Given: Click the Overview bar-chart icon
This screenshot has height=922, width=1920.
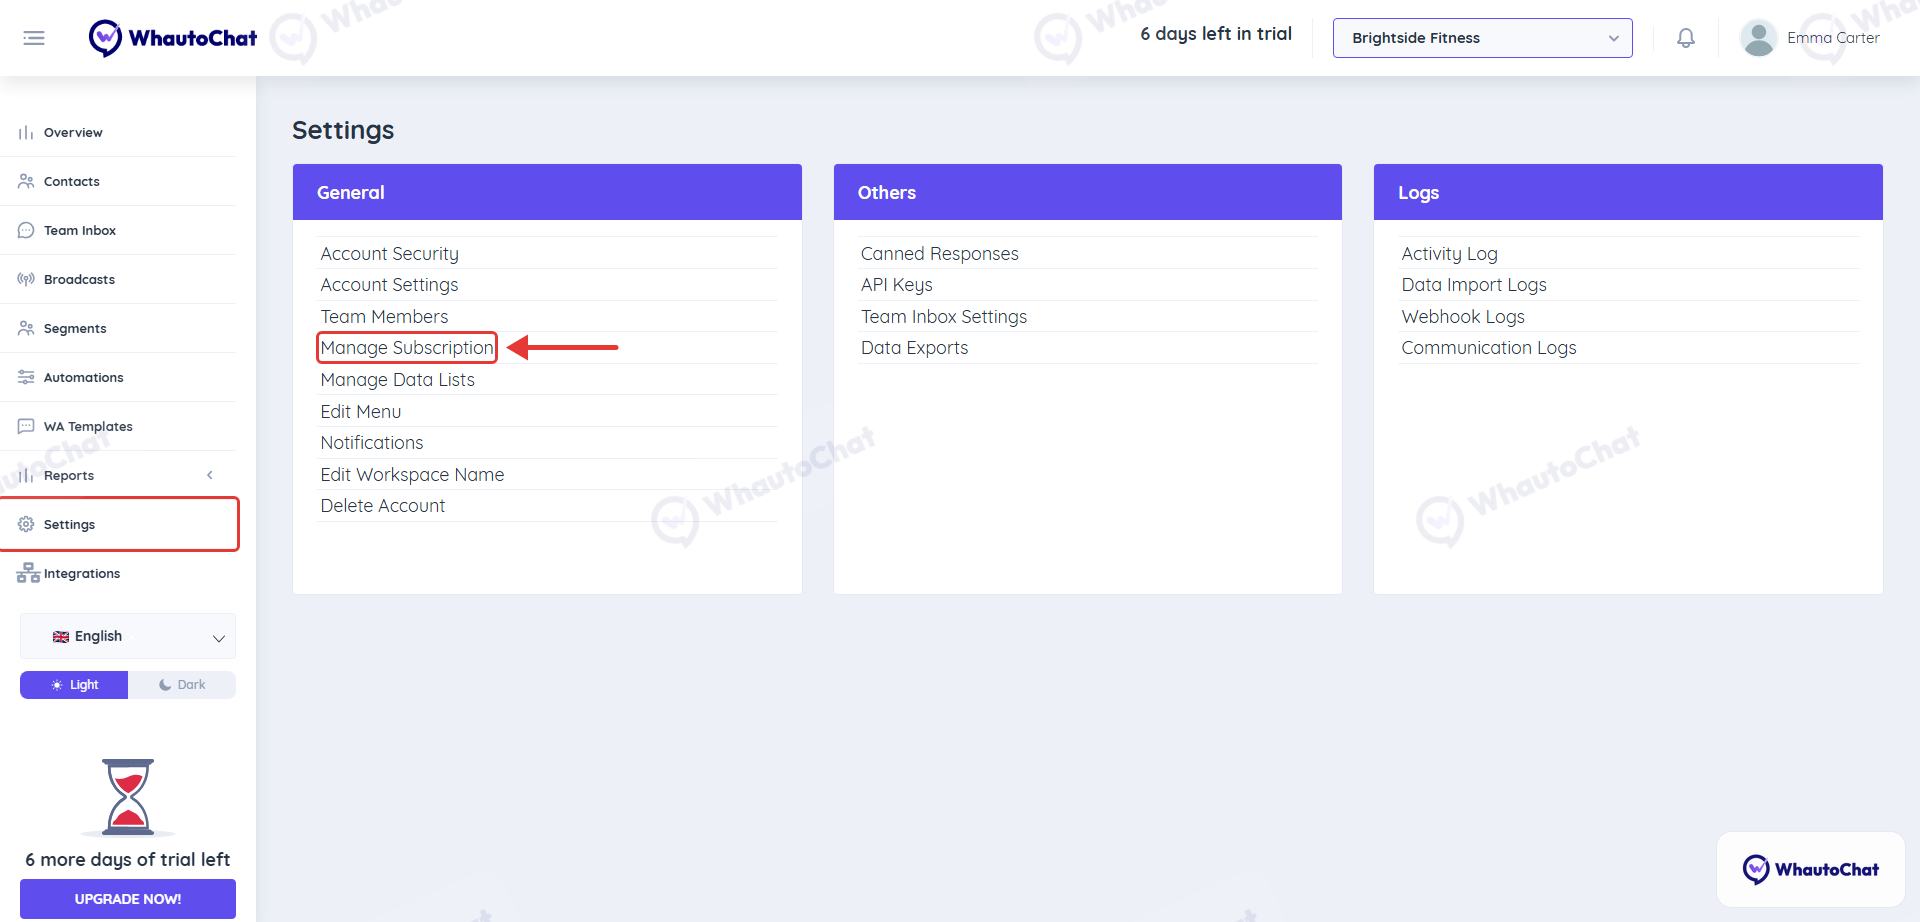Looking at the screenshot, I should point(26,133).
